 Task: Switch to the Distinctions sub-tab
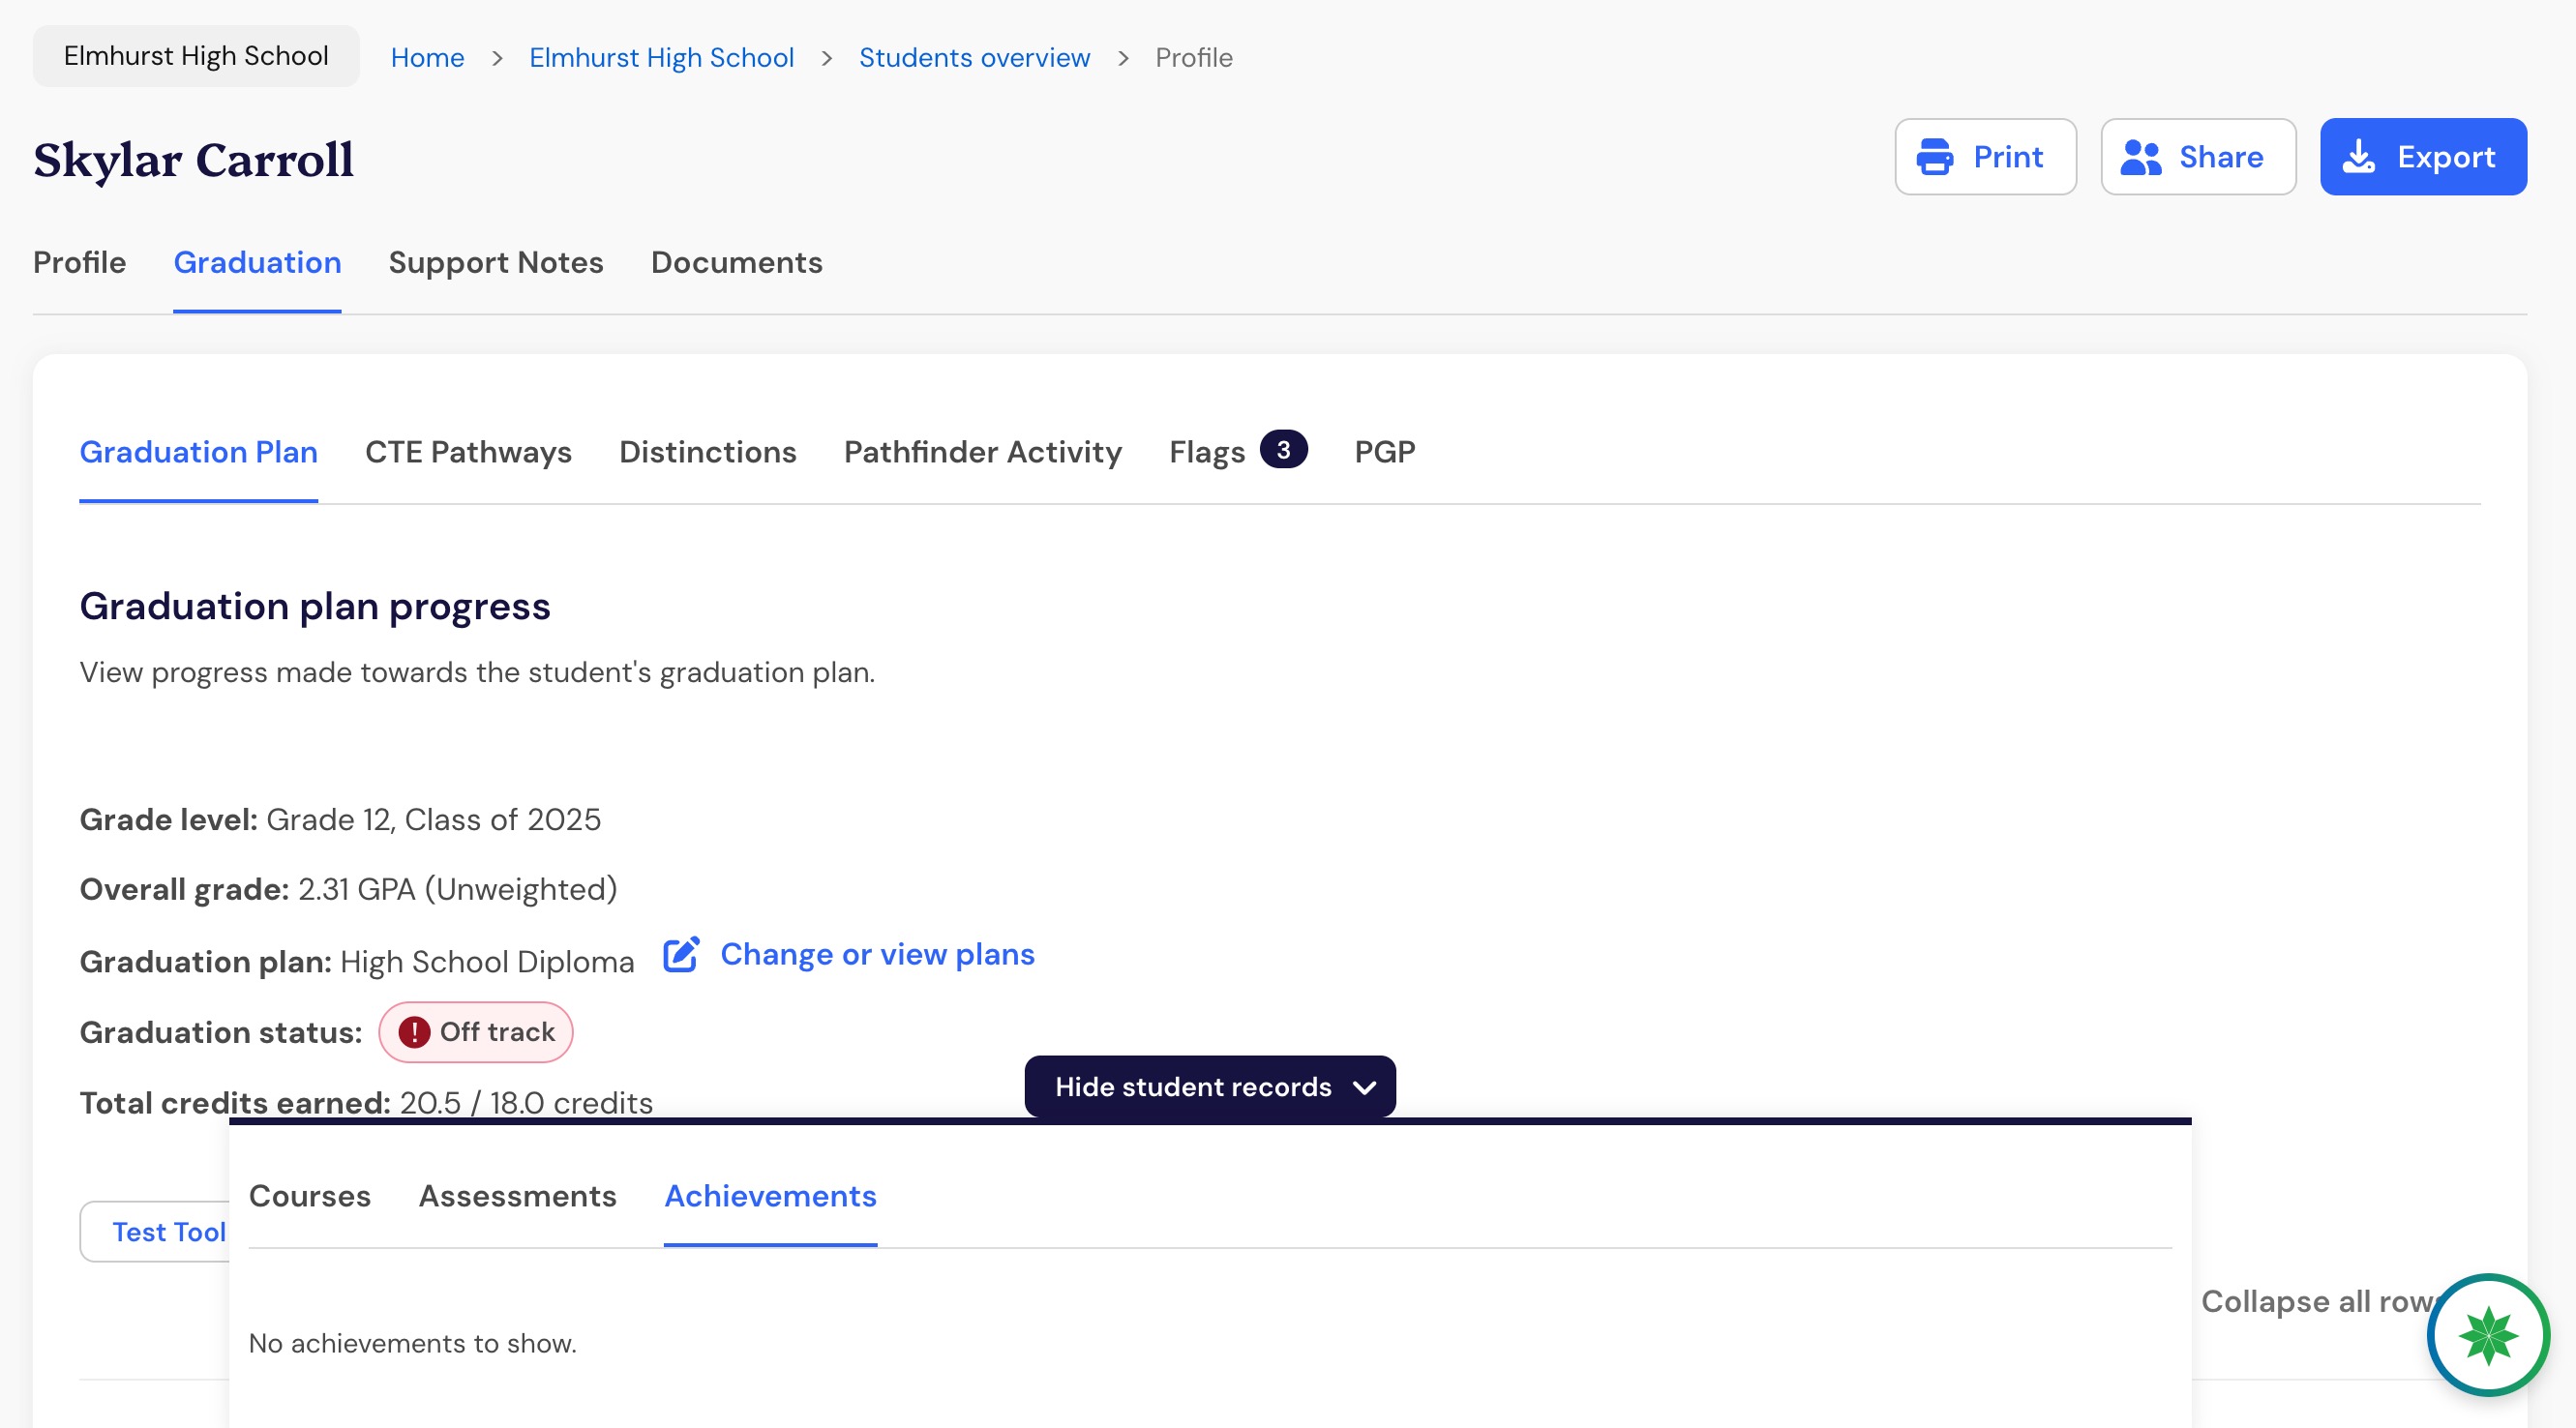coord(708,452)
